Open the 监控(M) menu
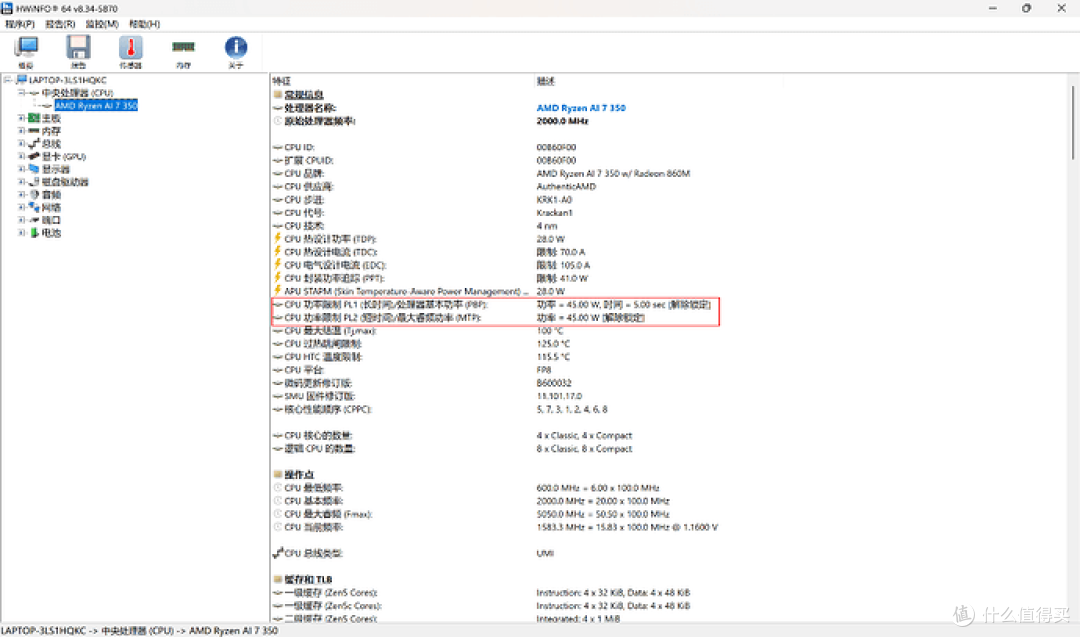This screenshot has height=637, width=1080. (x=101, y=24)
